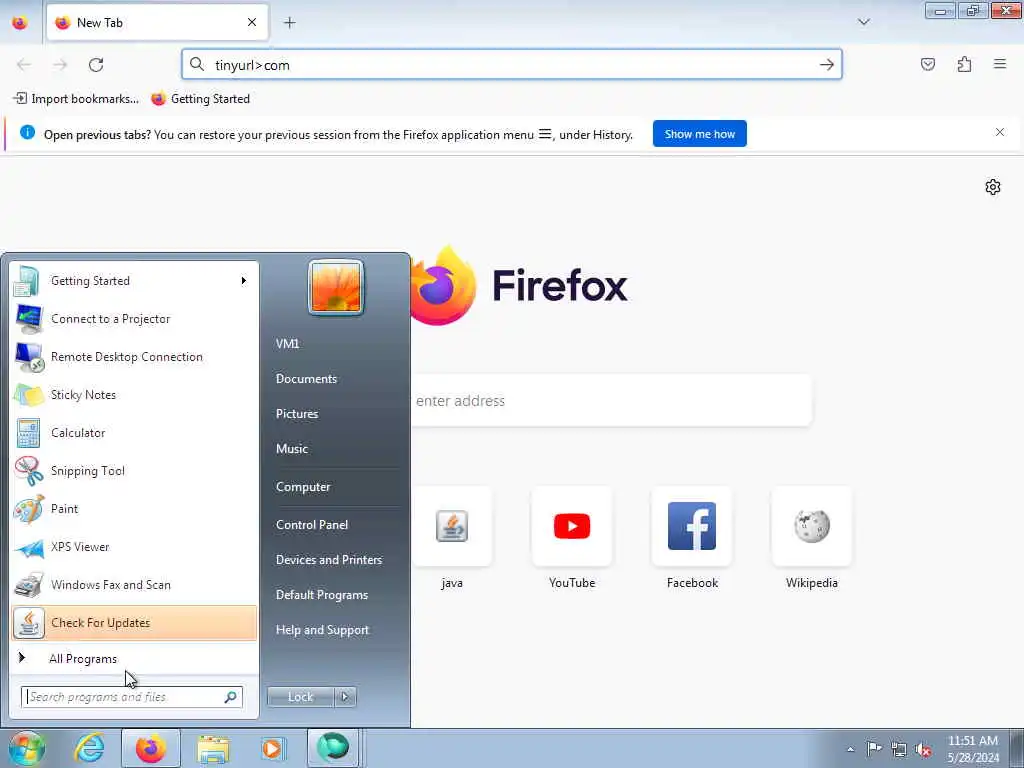Click the muted volume tray icon
Viewport: 1024px width, 768px height.
click(923, 750)
